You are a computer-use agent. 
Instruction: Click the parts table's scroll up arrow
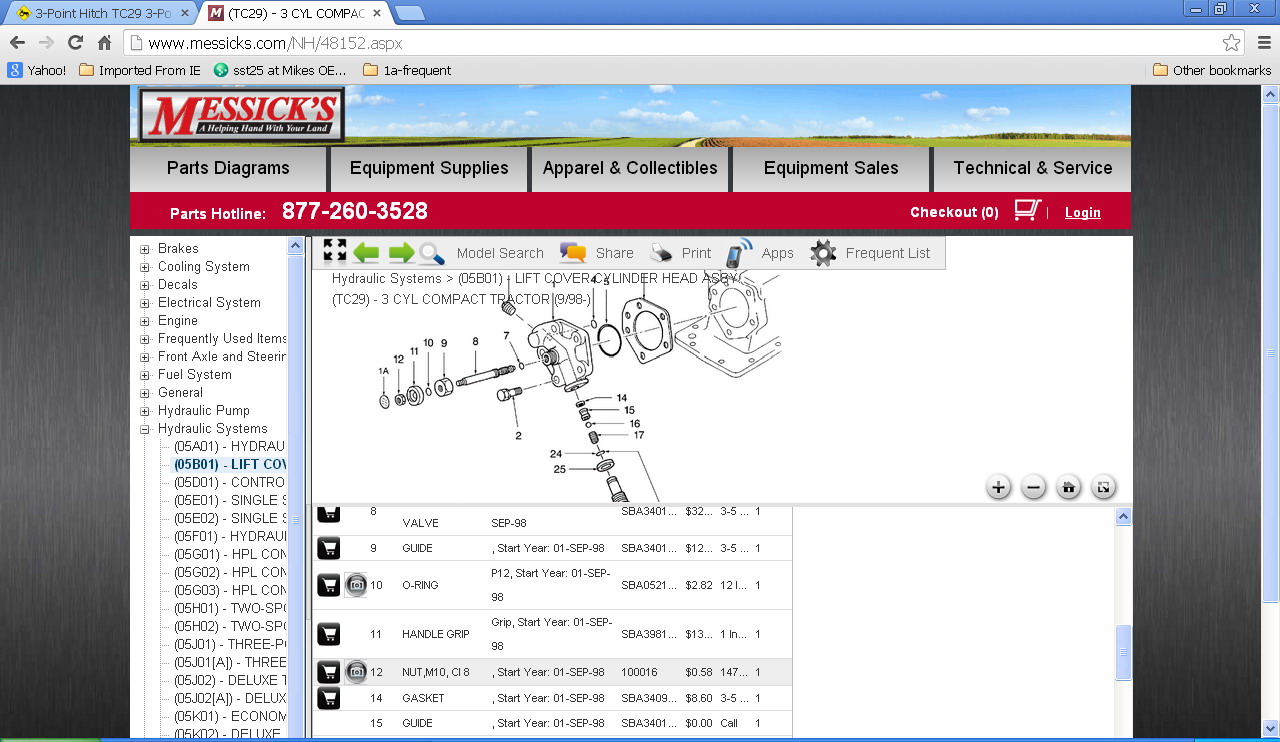tap(1123, 516)
